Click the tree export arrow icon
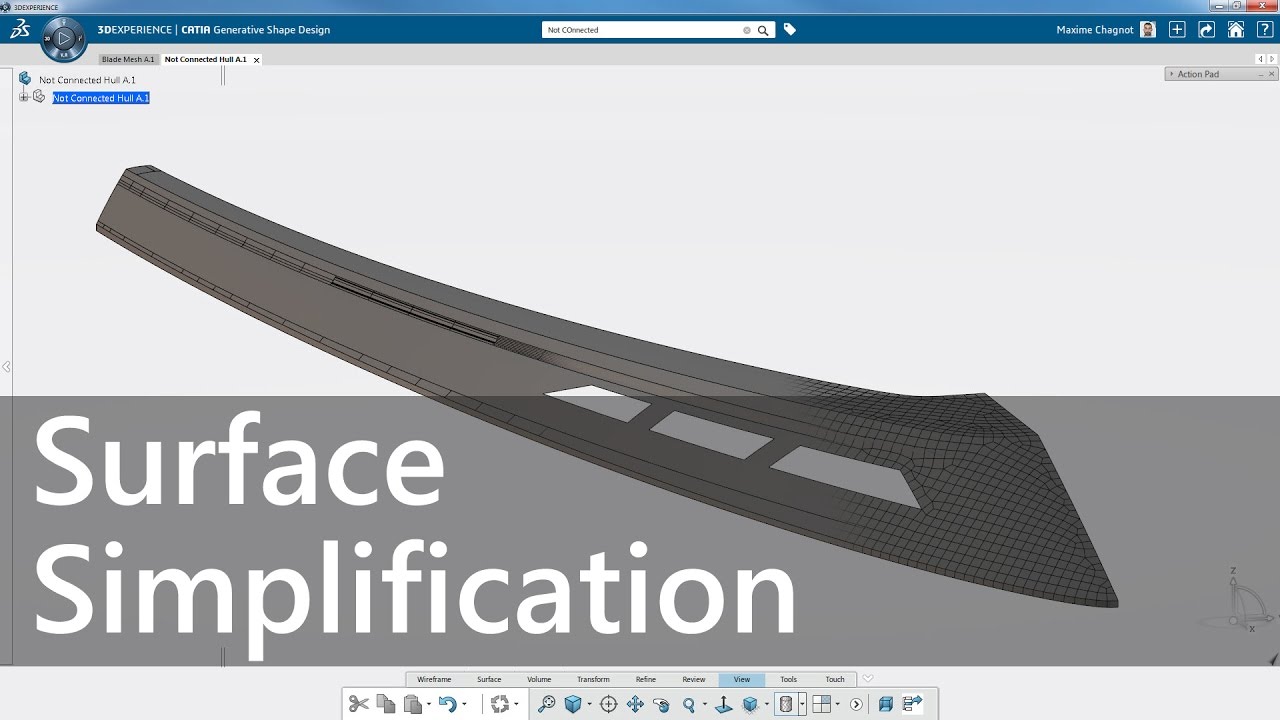Image resolution: width=1280 pixels, height=720 pixels. [912, 704]
